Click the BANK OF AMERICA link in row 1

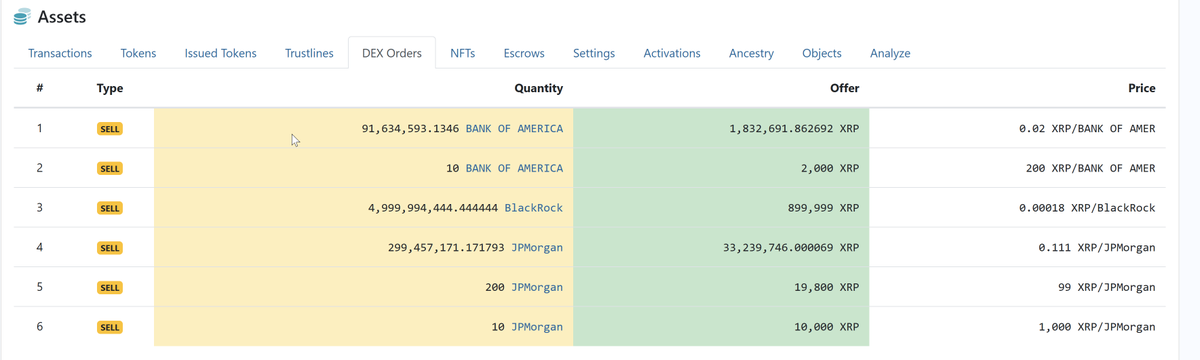click(514, 129)
